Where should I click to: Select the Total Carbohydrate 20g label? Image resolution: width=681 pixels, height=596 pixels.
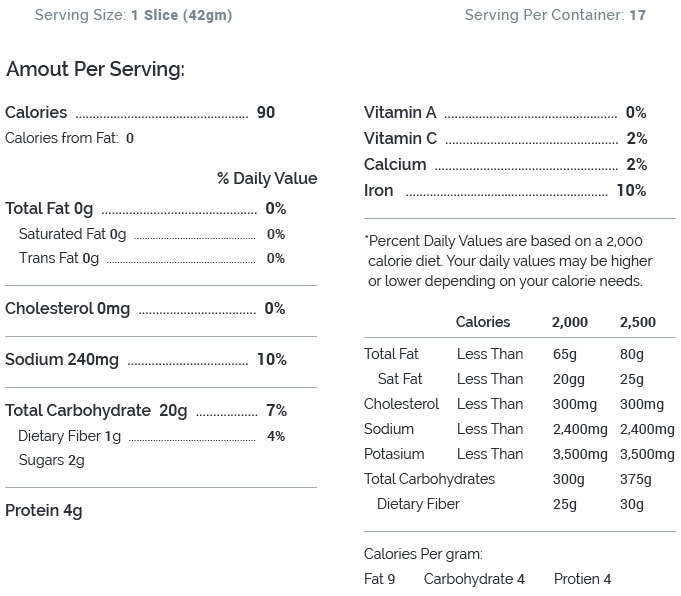coord(96,411)
